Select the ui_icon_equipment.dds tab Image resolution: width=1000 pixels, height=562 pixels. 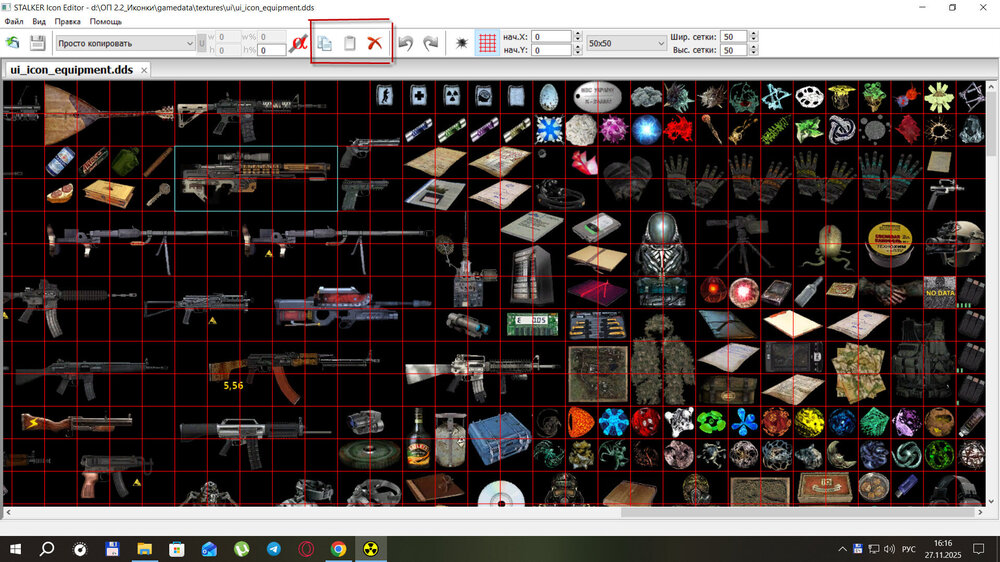click(70, 70)
